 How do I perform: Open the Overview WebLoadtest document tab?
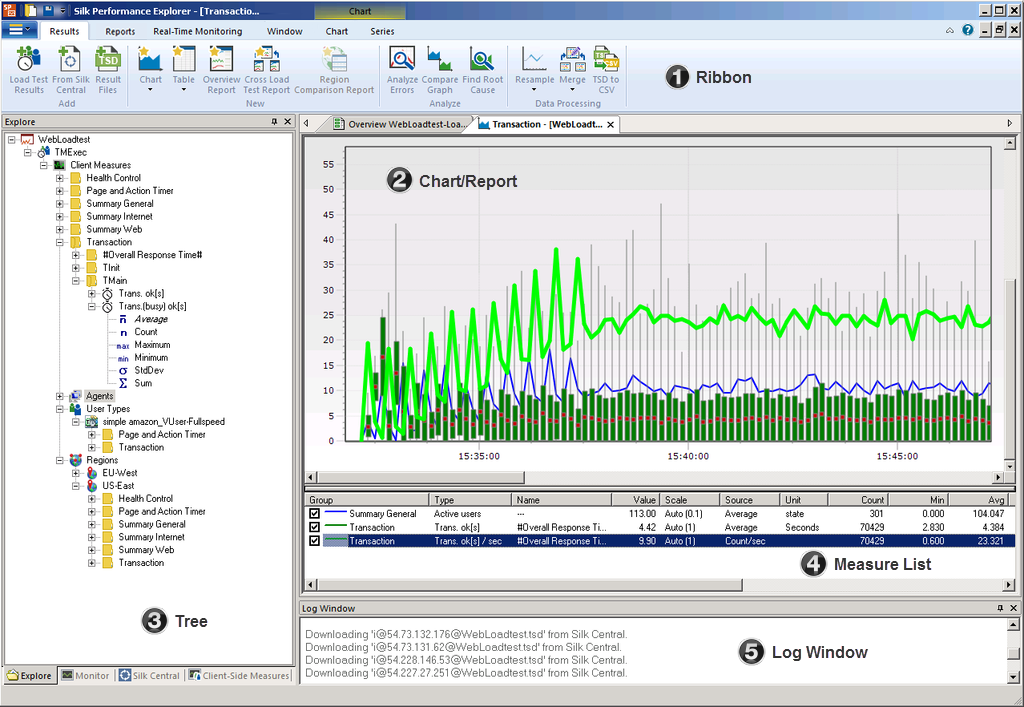[397, 125]
